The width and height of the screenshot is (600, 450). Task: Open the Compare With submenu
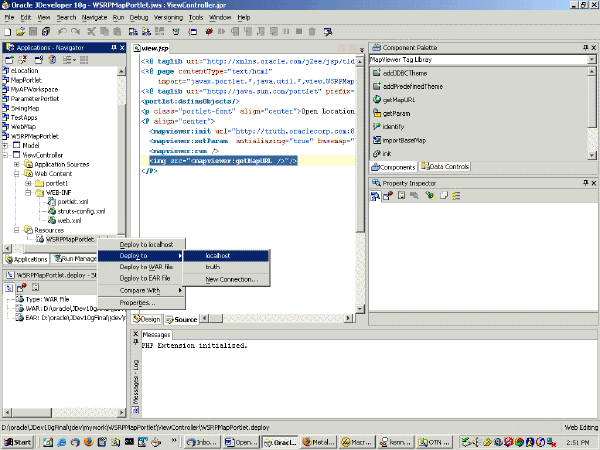tap(142, 290)
